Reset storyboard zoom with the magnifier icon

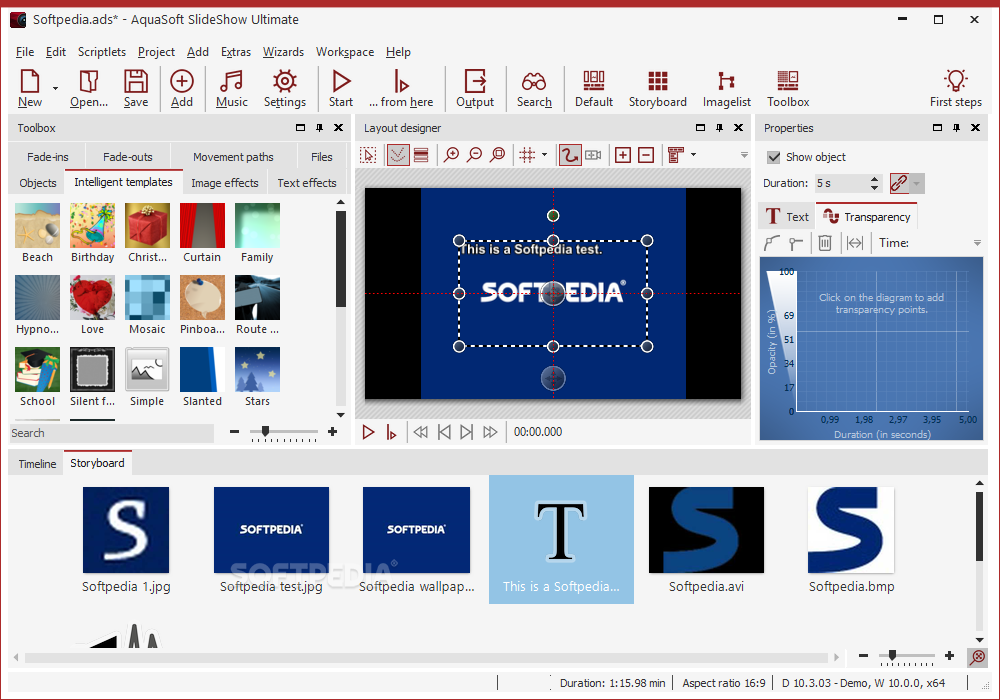[x=977, y=657]
